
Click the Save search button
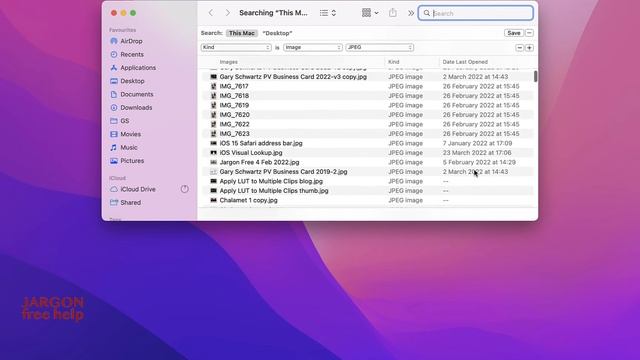point(514,33)
